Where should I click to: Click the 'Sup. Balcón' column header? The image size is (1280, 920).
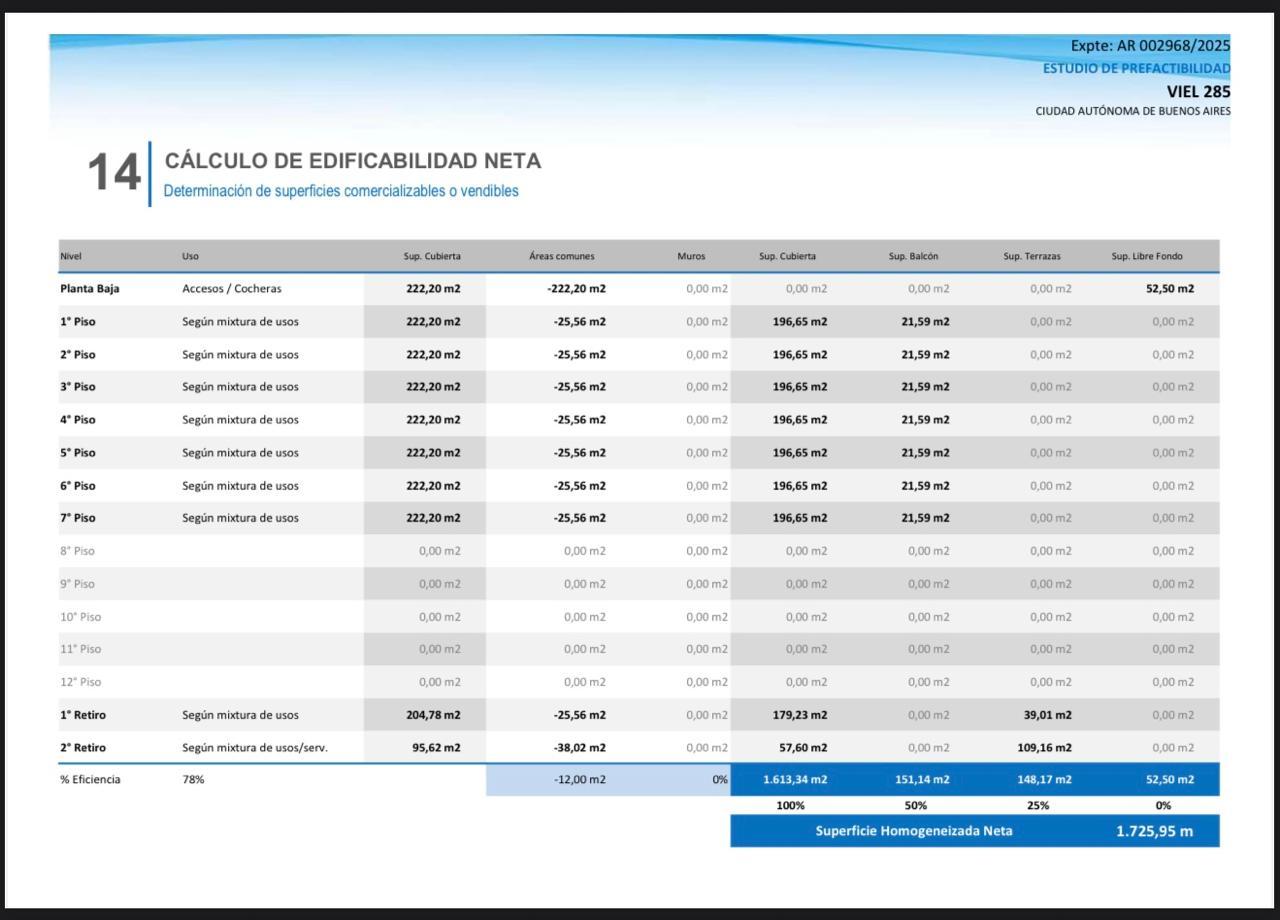913,256
